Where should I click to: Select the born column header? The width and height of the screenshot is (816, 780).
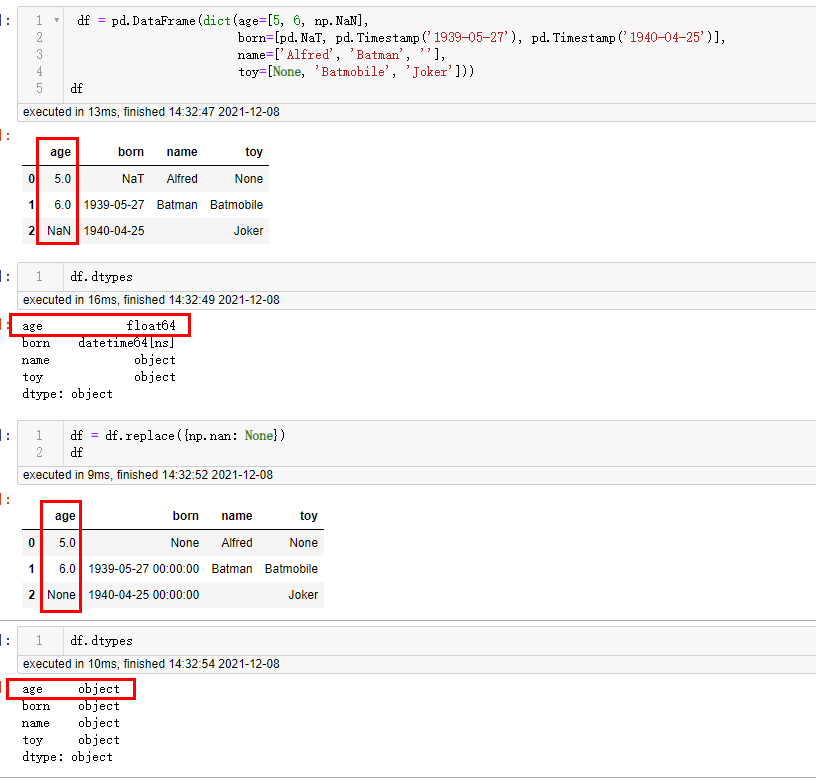click(x=131, y=152)
